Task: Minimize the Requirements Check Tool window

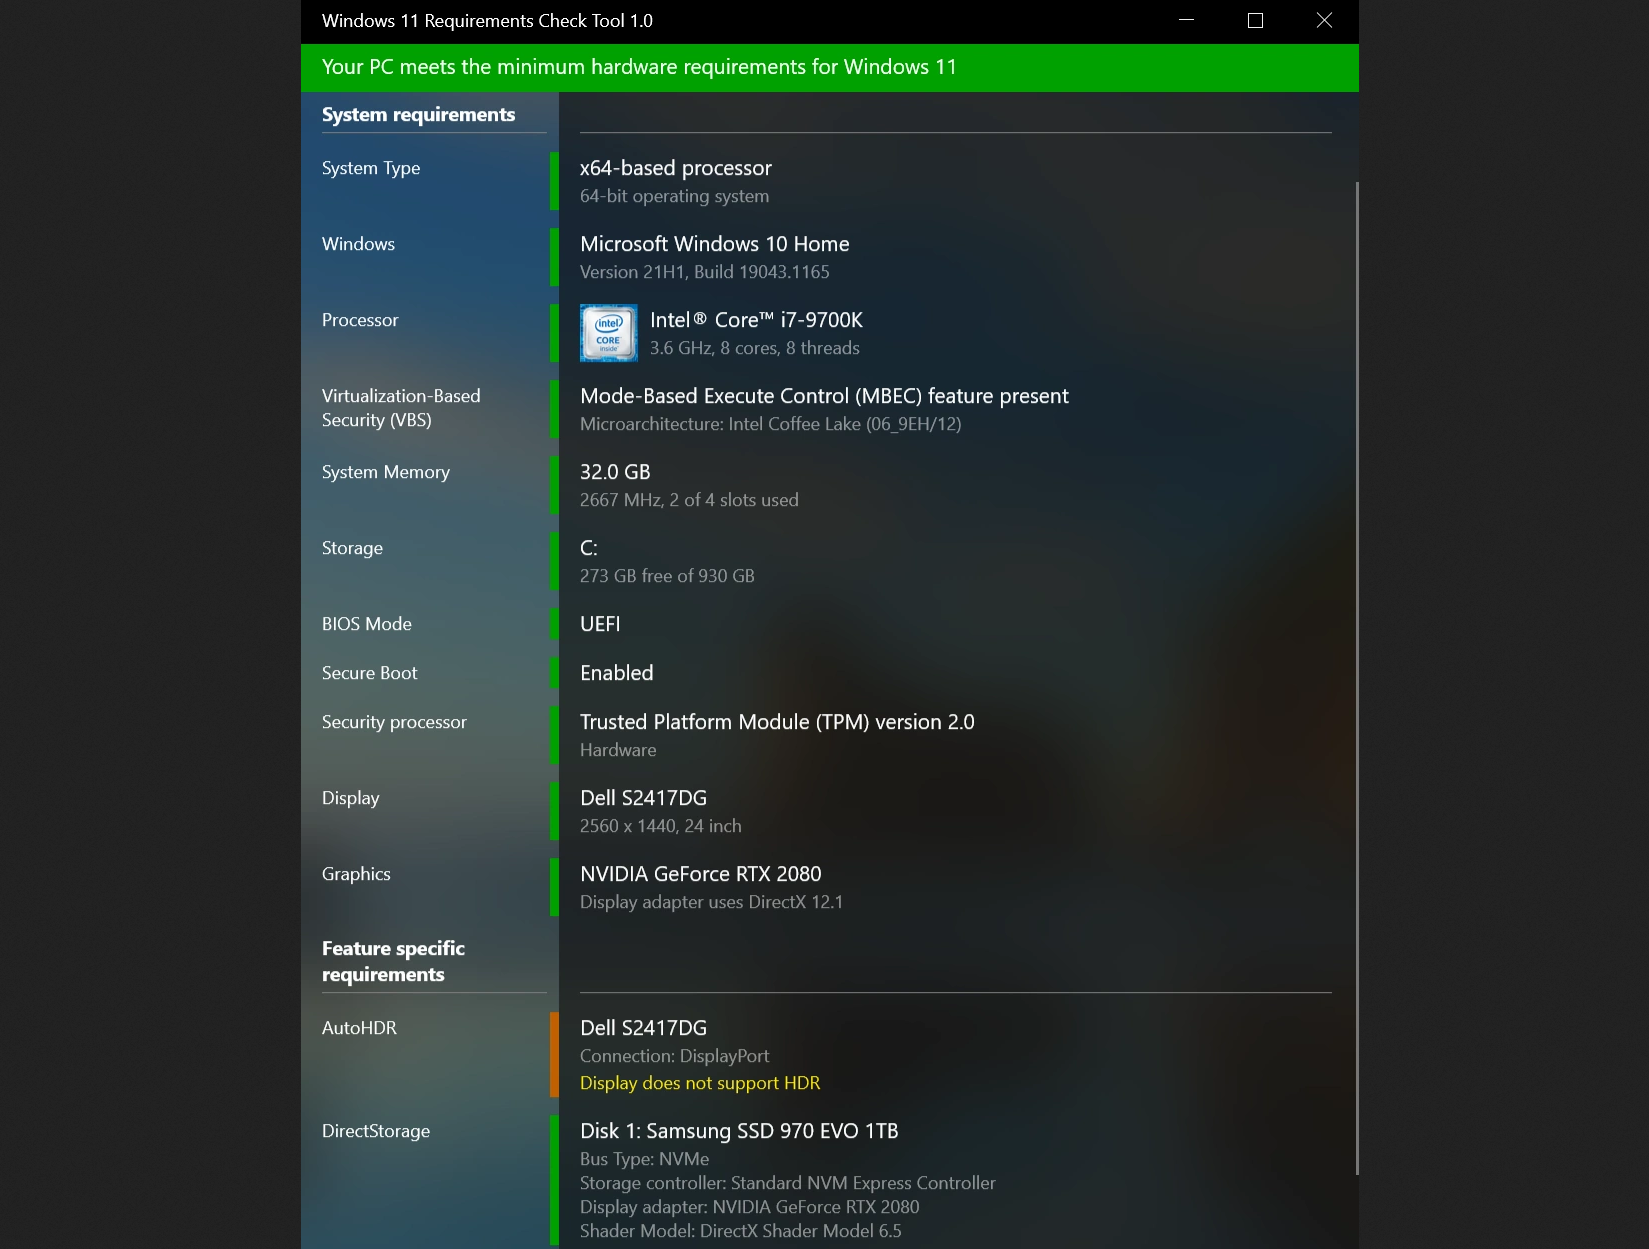Action: click(x=1187, y=20)
